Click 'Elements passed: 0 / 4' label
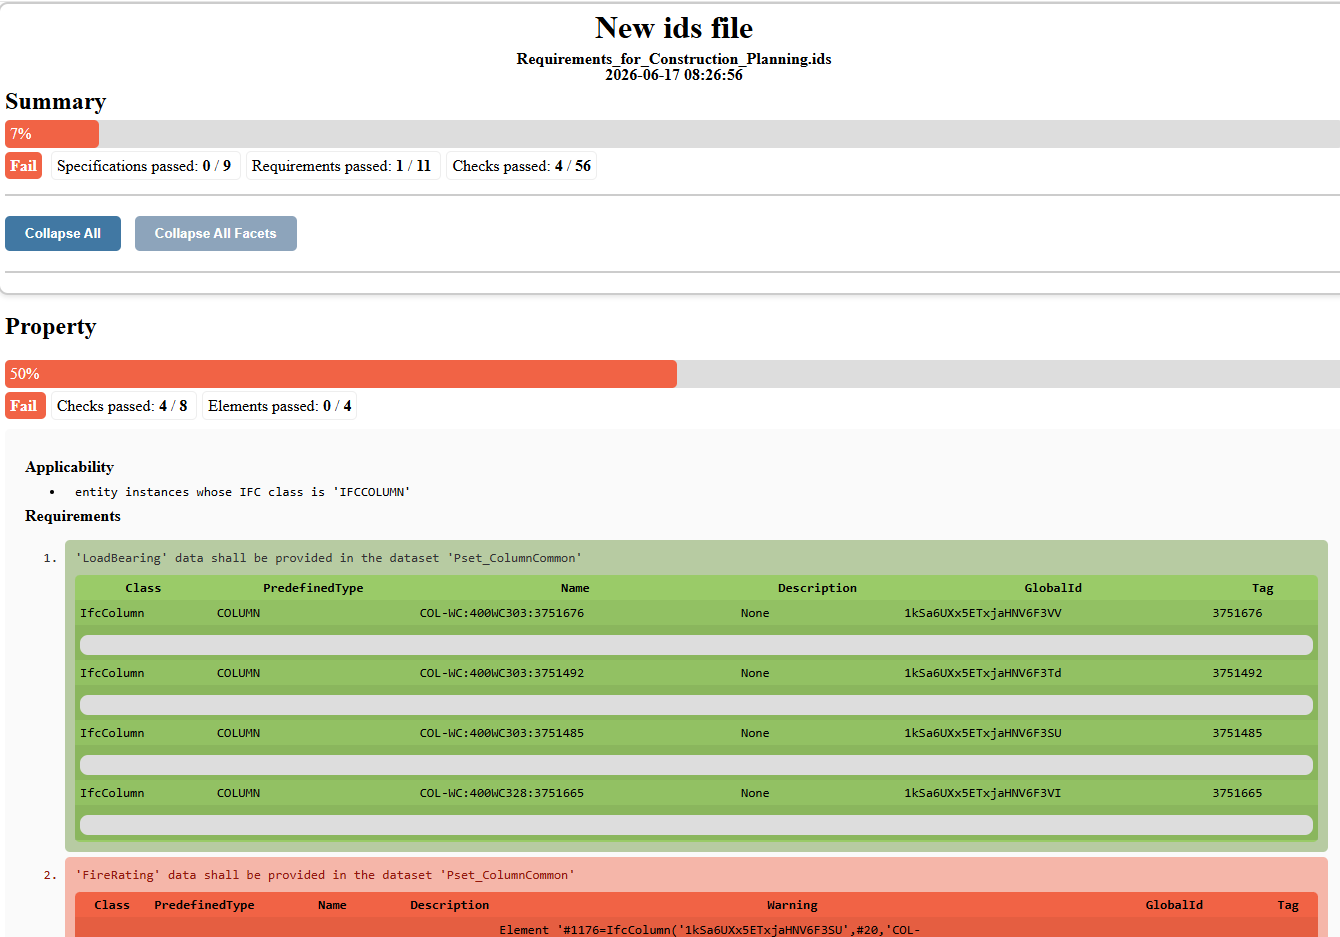This screenshot has width=1340, height=937. pos(279,406)
